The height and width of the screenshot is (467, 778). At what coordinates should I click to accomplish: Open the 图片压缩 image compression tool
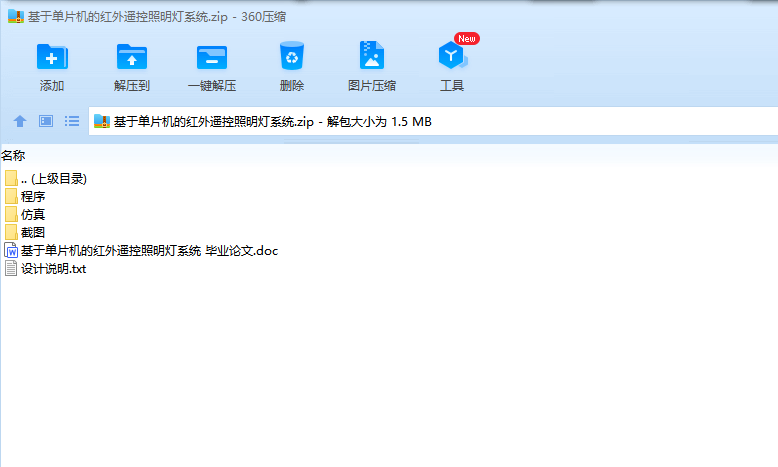(372, 55)
